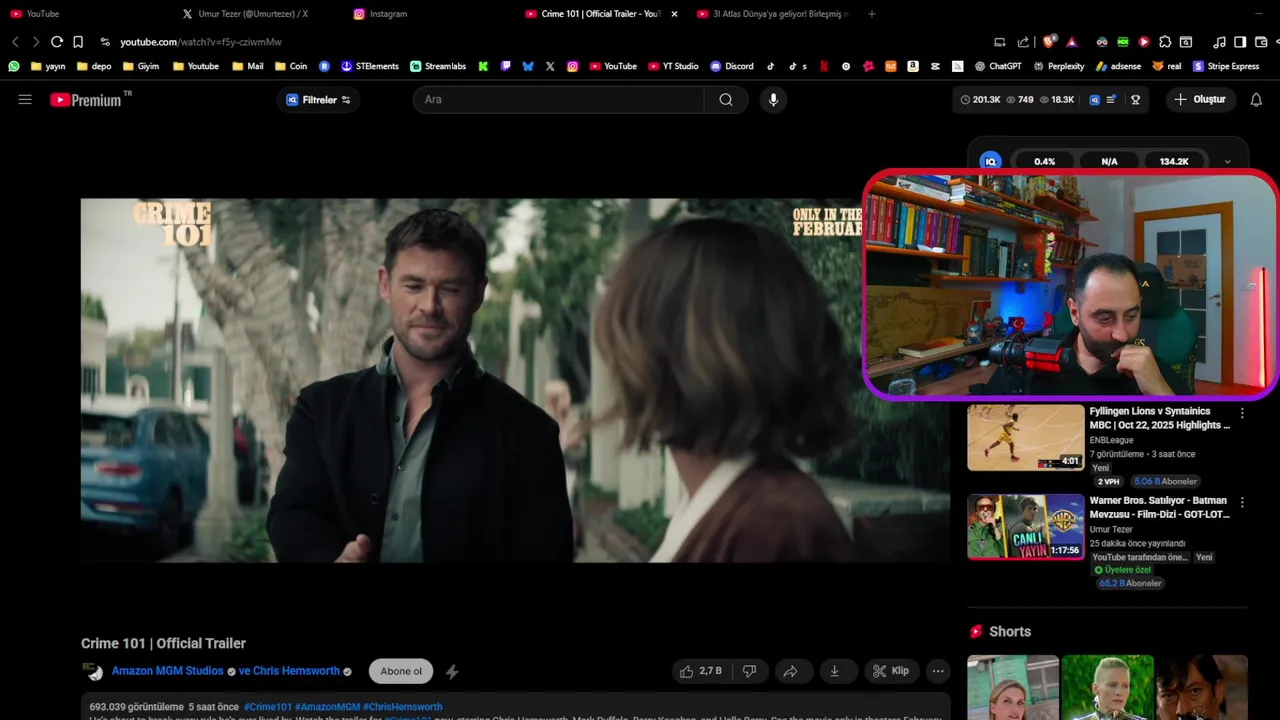The width and height of the screenshot is (1280, 720).
Task: Open the YT Studio bookmark
Action: (674, 66)
